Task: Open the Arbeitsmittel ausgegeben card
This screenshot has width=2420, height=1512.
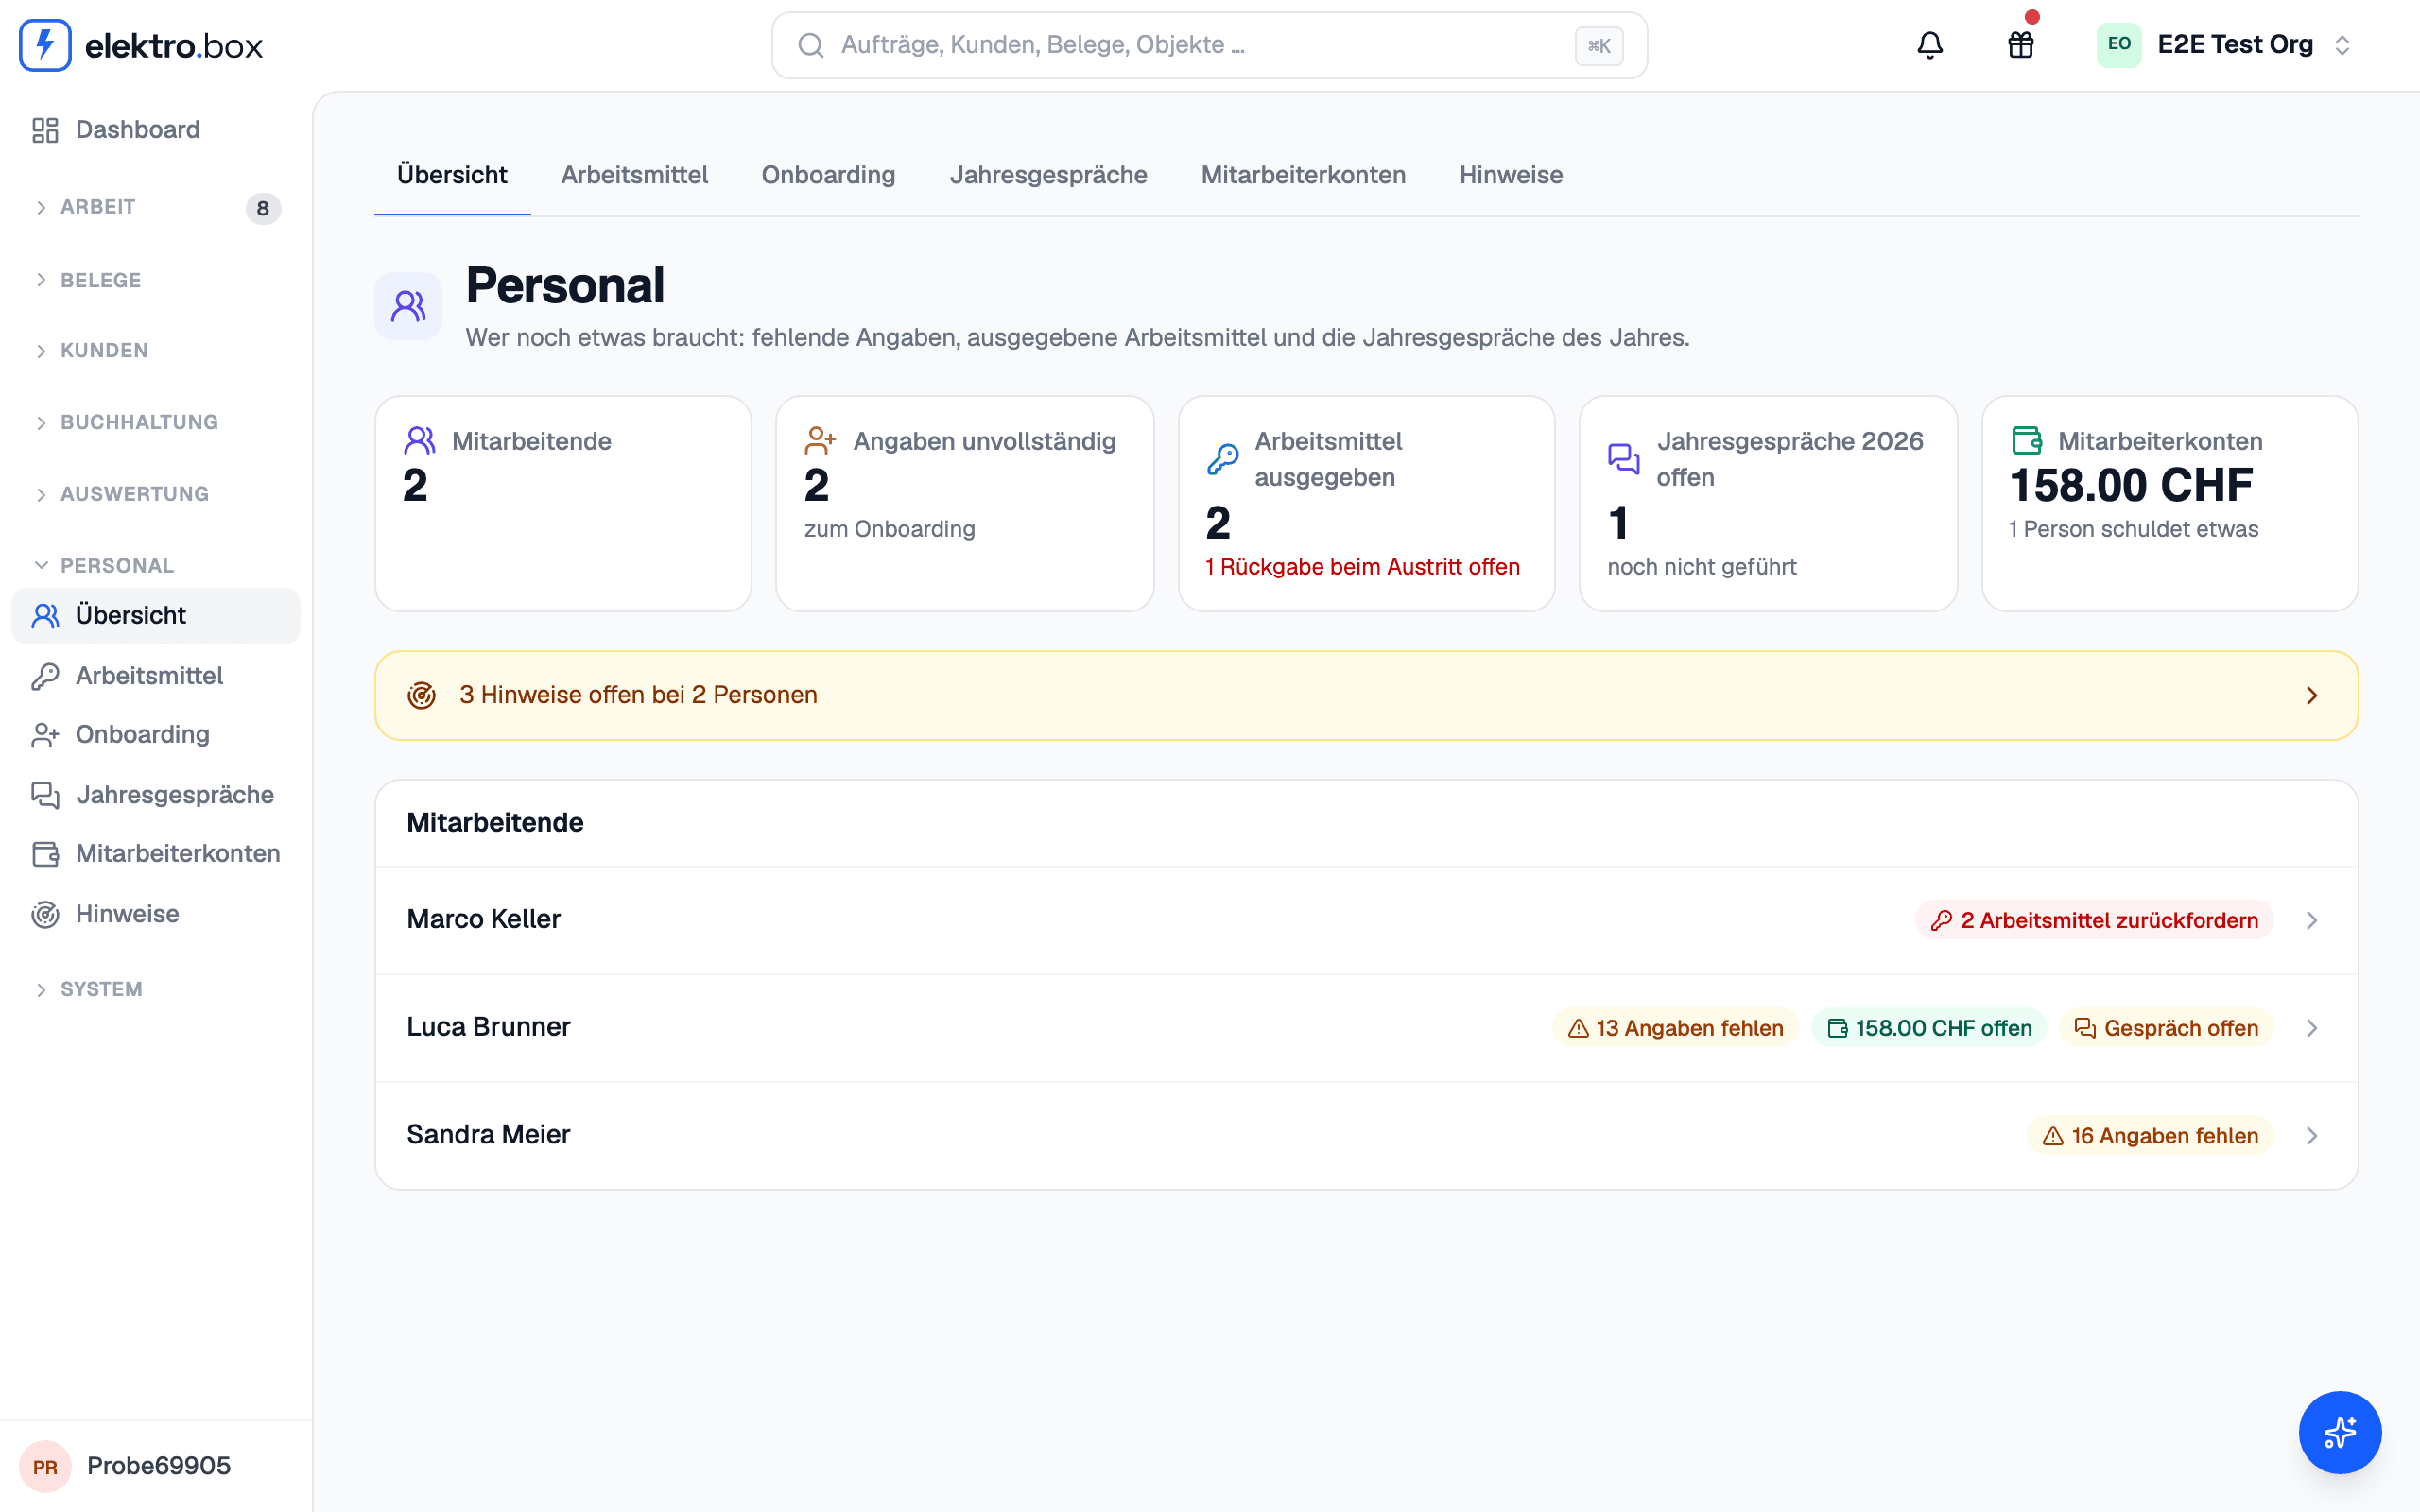Action: click(1366, 503)
